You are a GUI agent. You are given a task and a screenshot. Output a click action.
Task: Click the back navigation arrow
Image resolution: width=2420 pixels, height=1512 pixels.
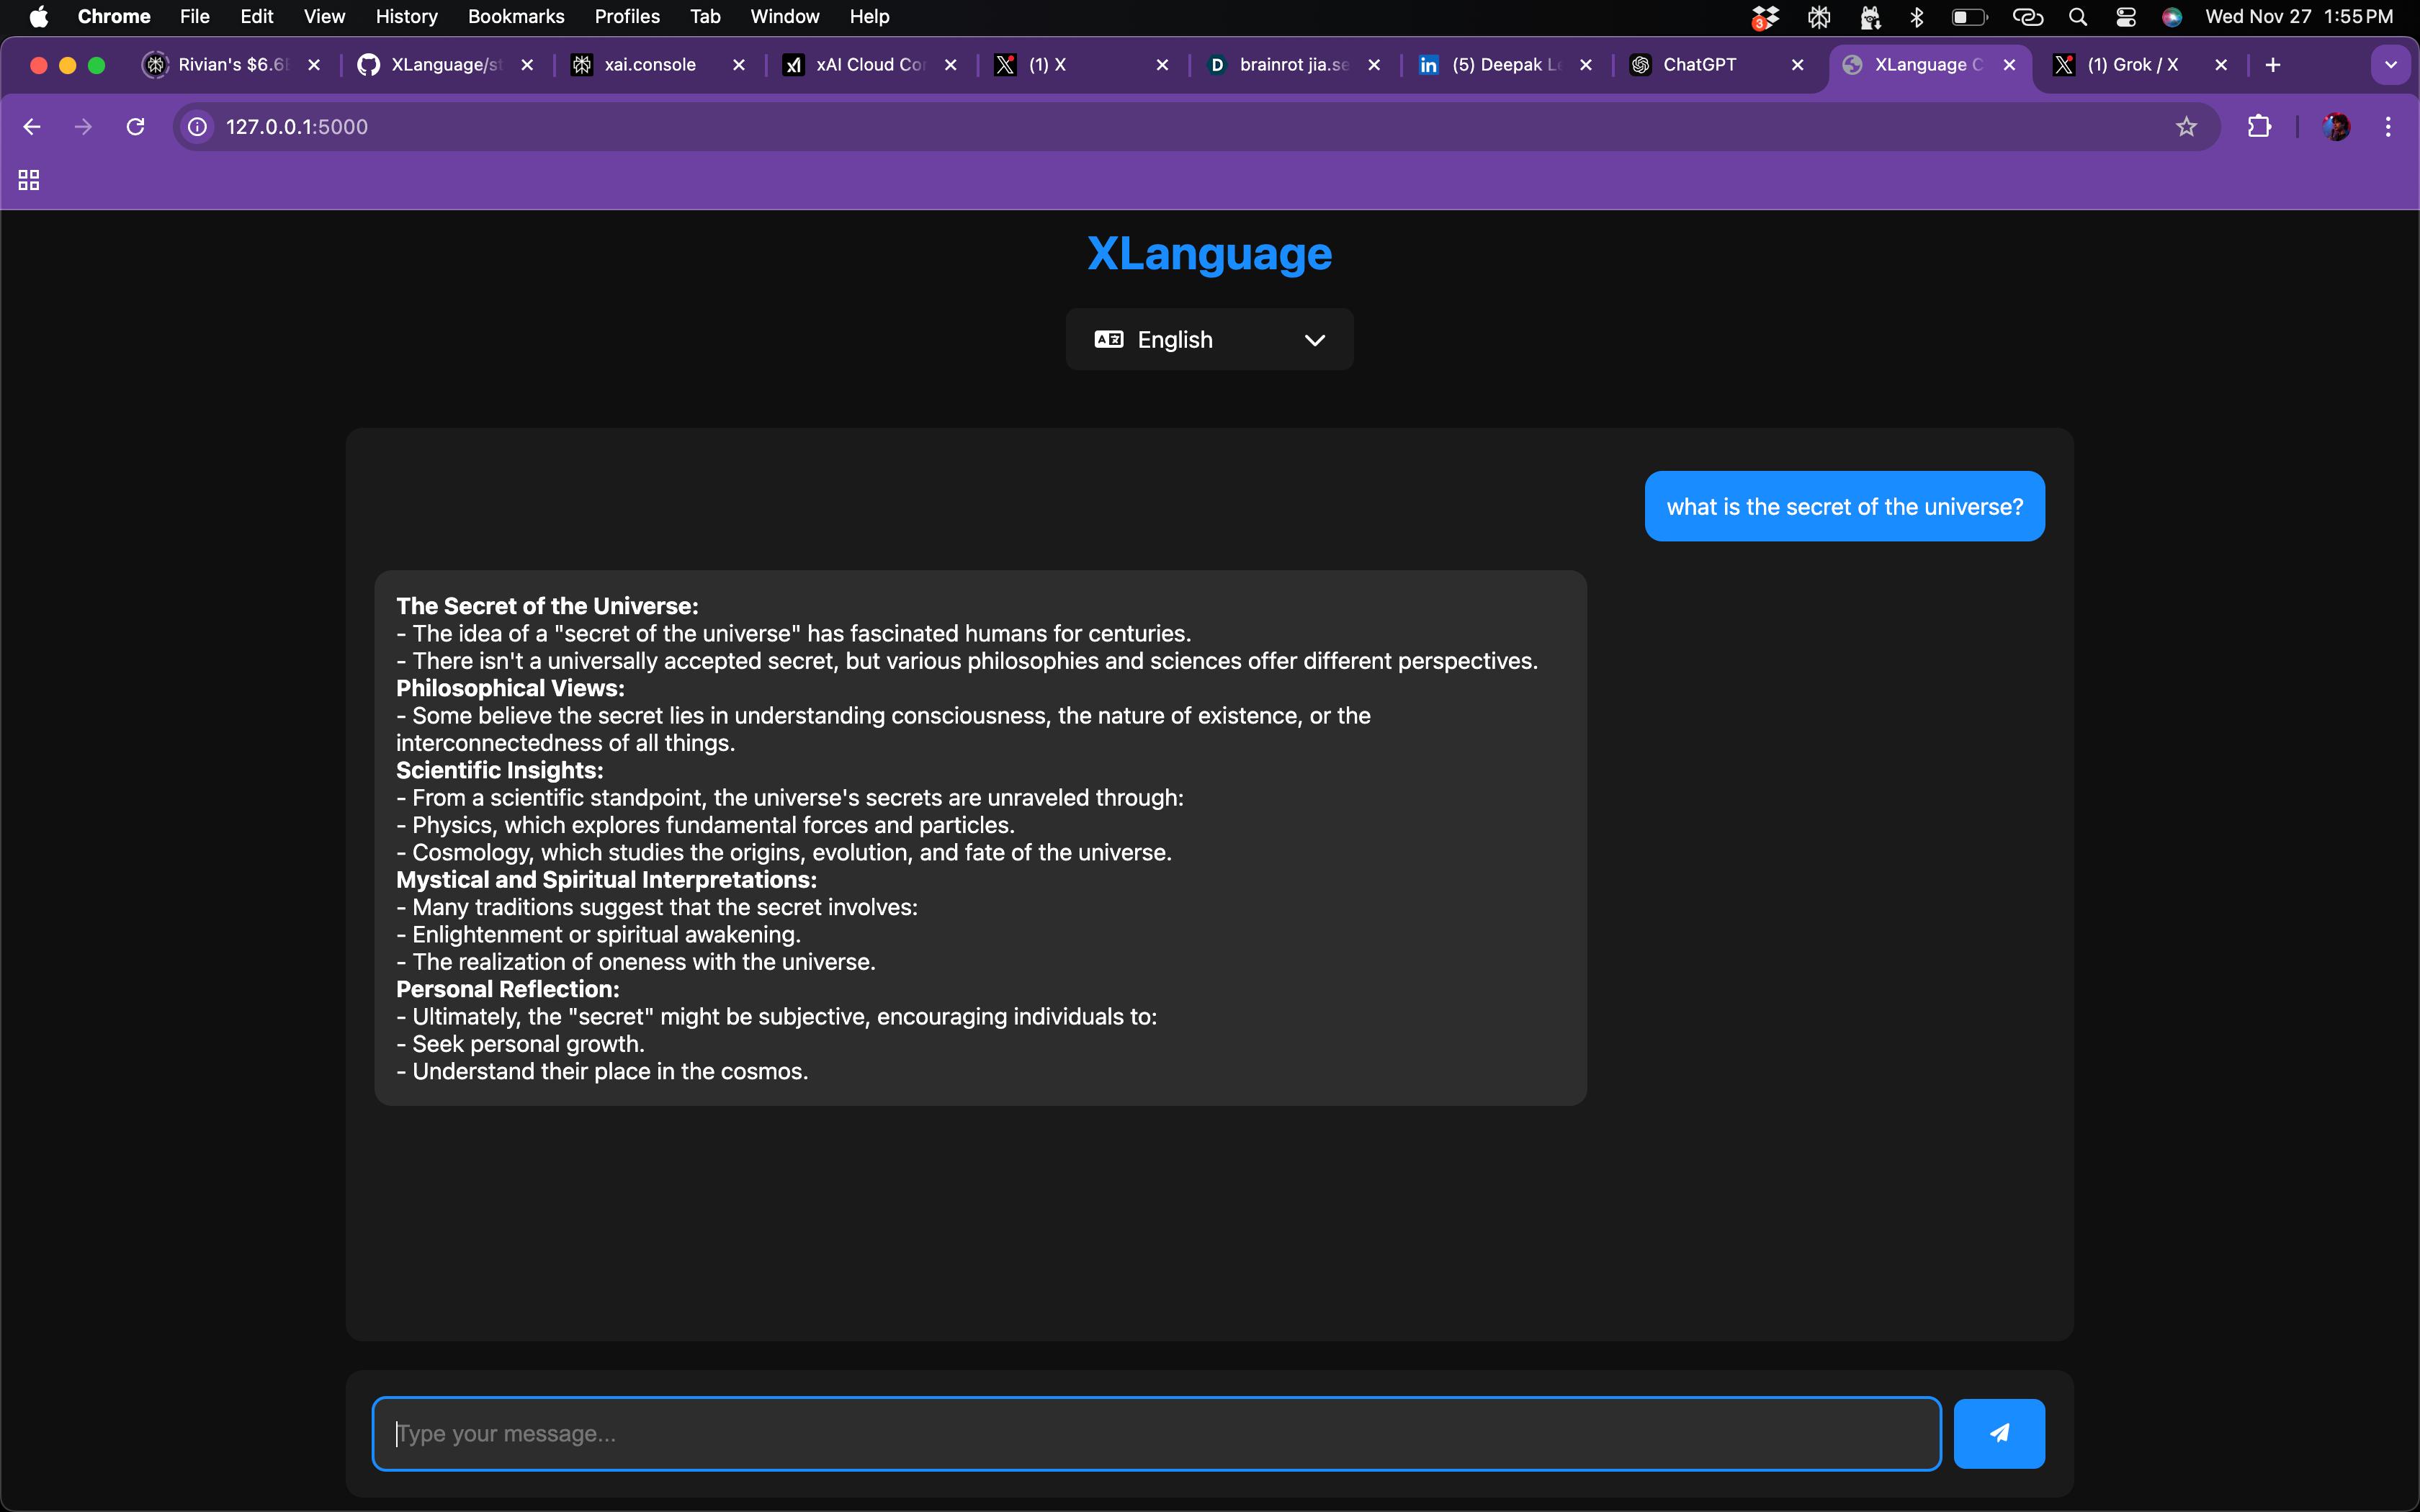pyautogui.click(x=32, y=126)
